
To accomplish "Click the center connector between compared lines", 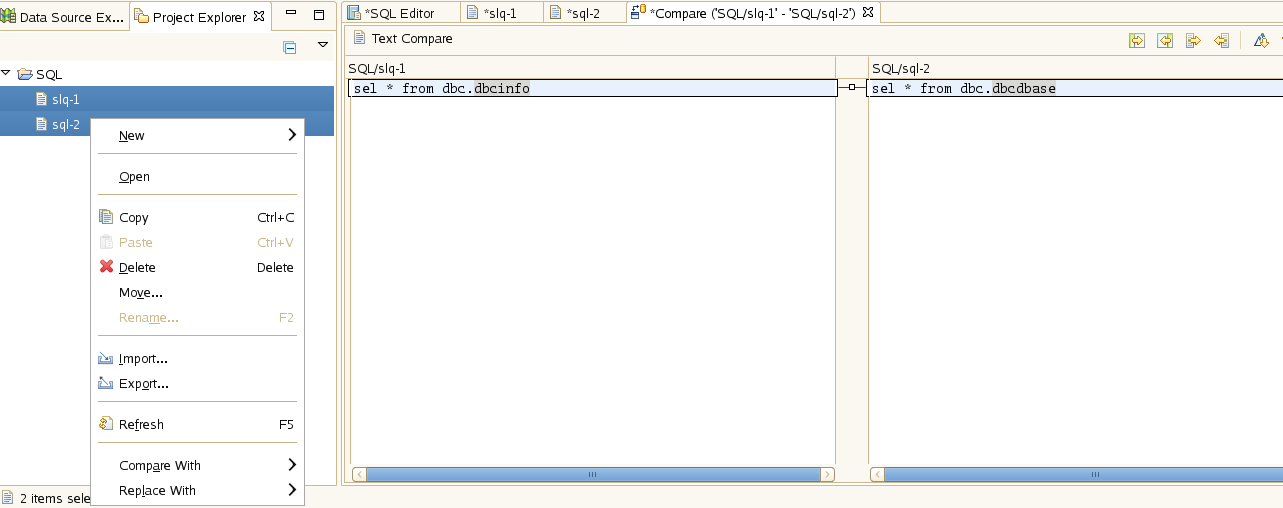I will [x=852, y=88].
